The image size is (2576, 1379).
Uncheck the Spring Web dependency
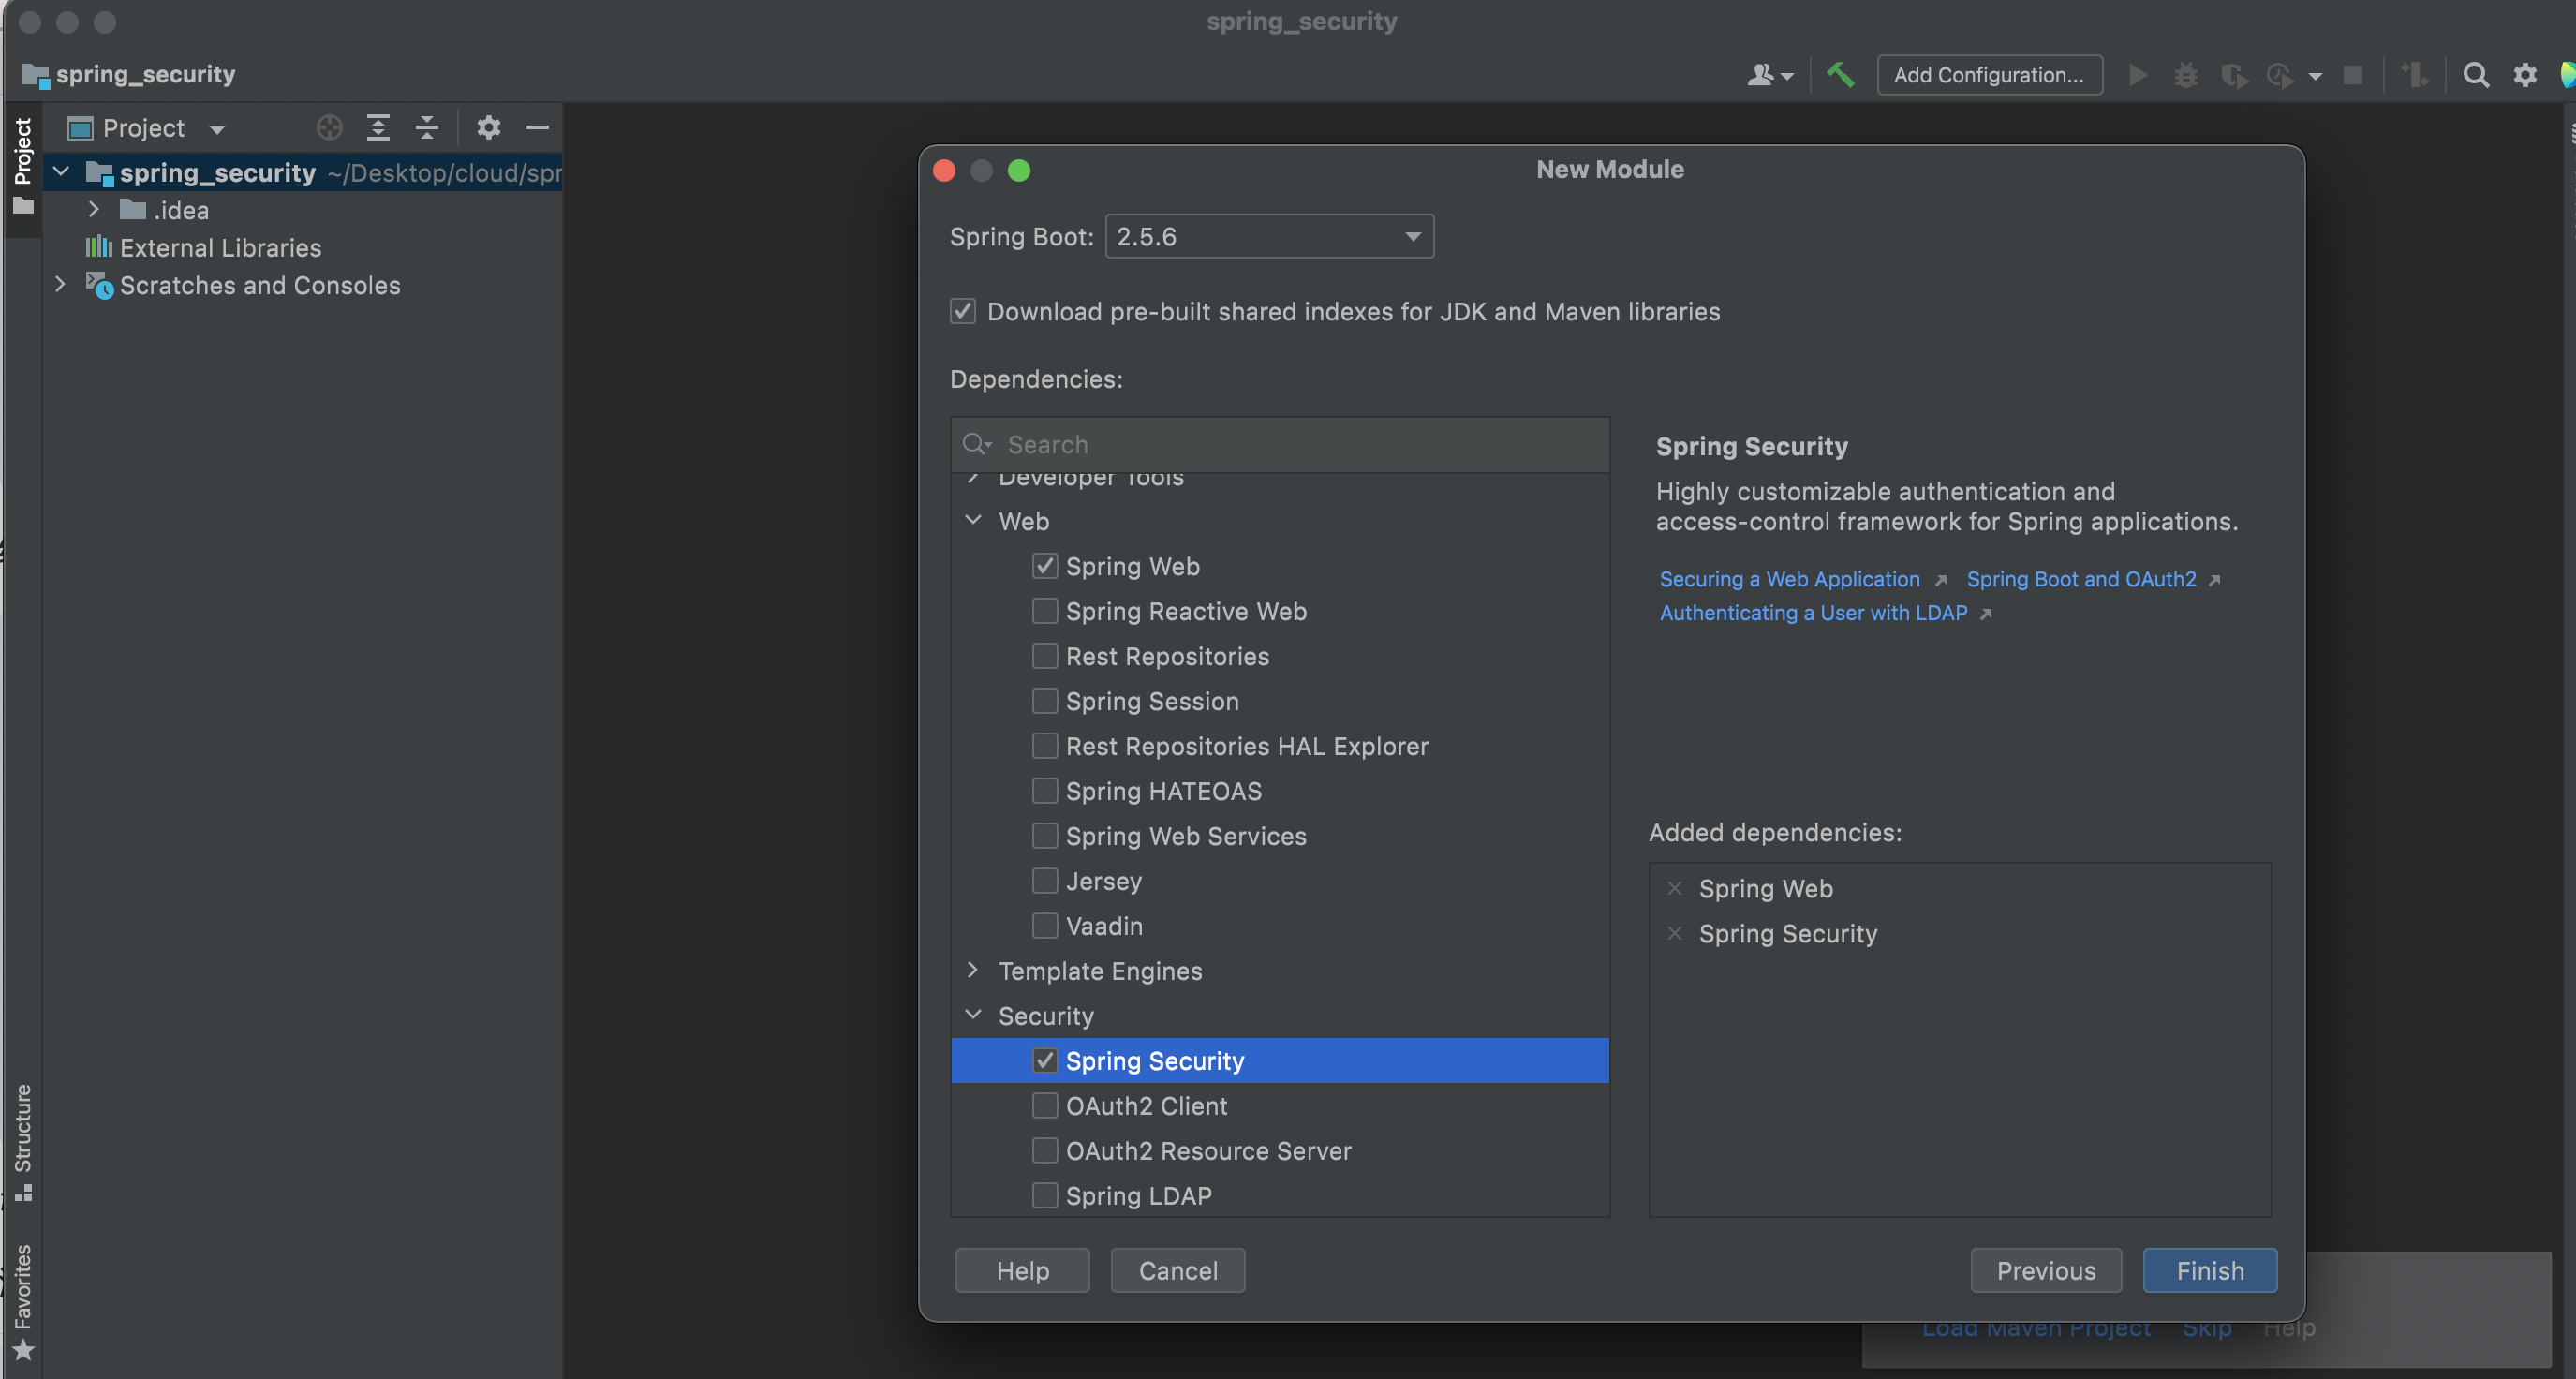pos(1045,566)
